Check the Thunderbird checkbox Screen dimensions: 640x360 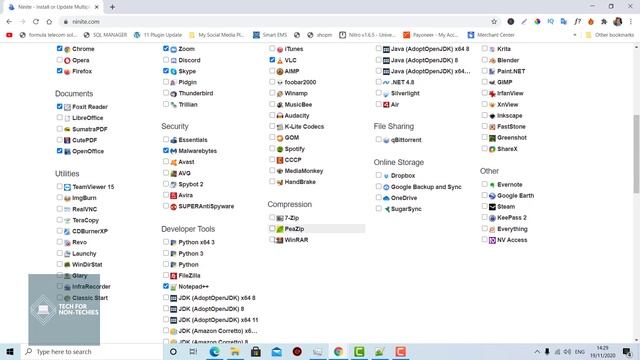166,93
